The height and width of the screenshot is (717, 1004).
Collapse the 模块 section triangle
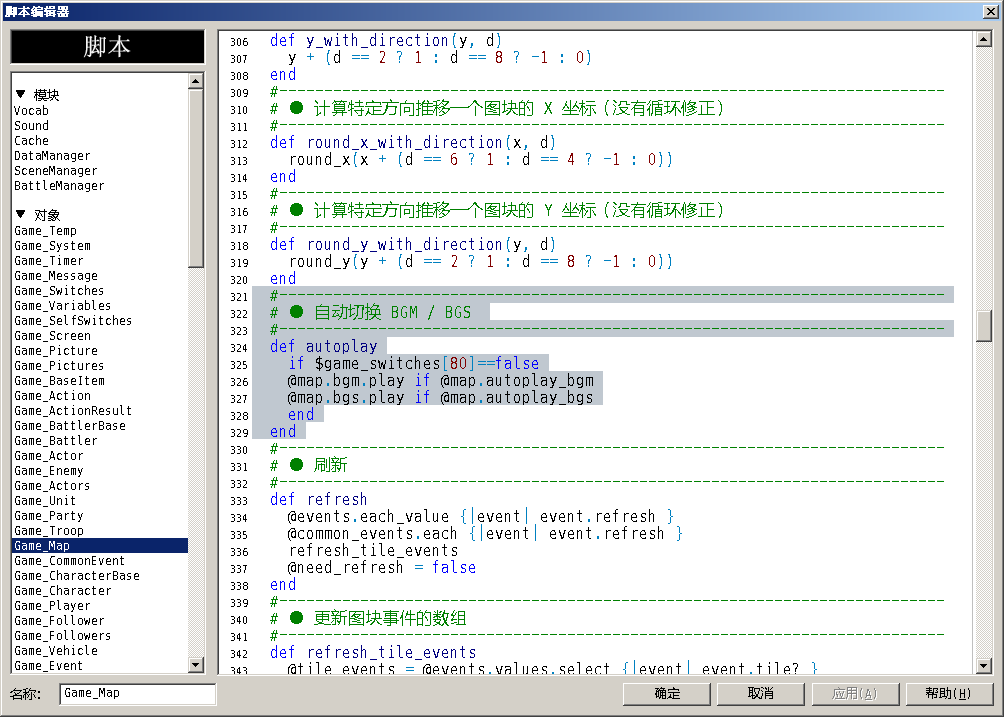click(x=20, y=94)
